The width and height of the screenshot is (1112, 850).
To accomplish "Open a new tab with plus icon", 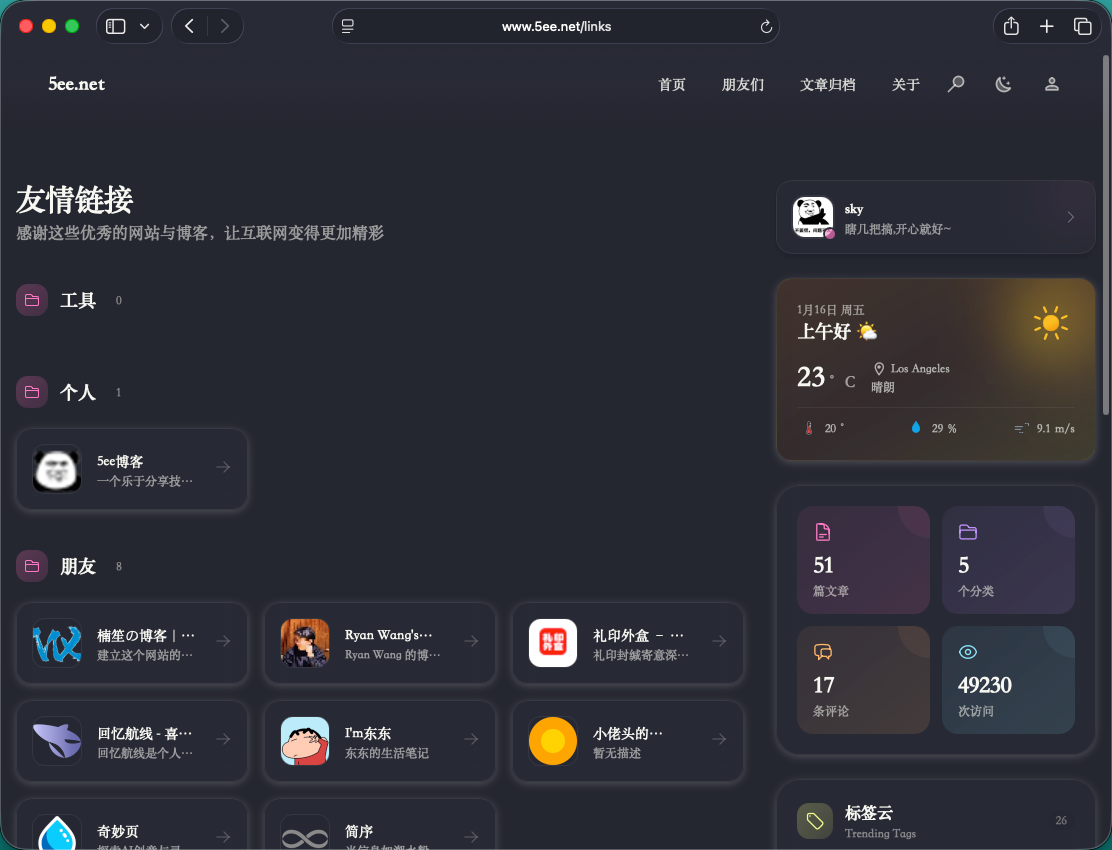I will pyautogui.click(x=1046, y=27).
